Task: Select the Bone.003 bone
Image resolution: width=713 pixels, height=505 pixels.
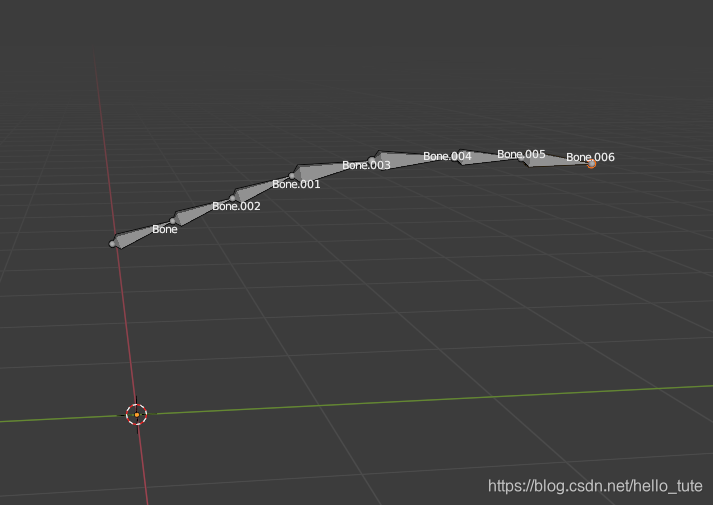Action: pos(330,170)
